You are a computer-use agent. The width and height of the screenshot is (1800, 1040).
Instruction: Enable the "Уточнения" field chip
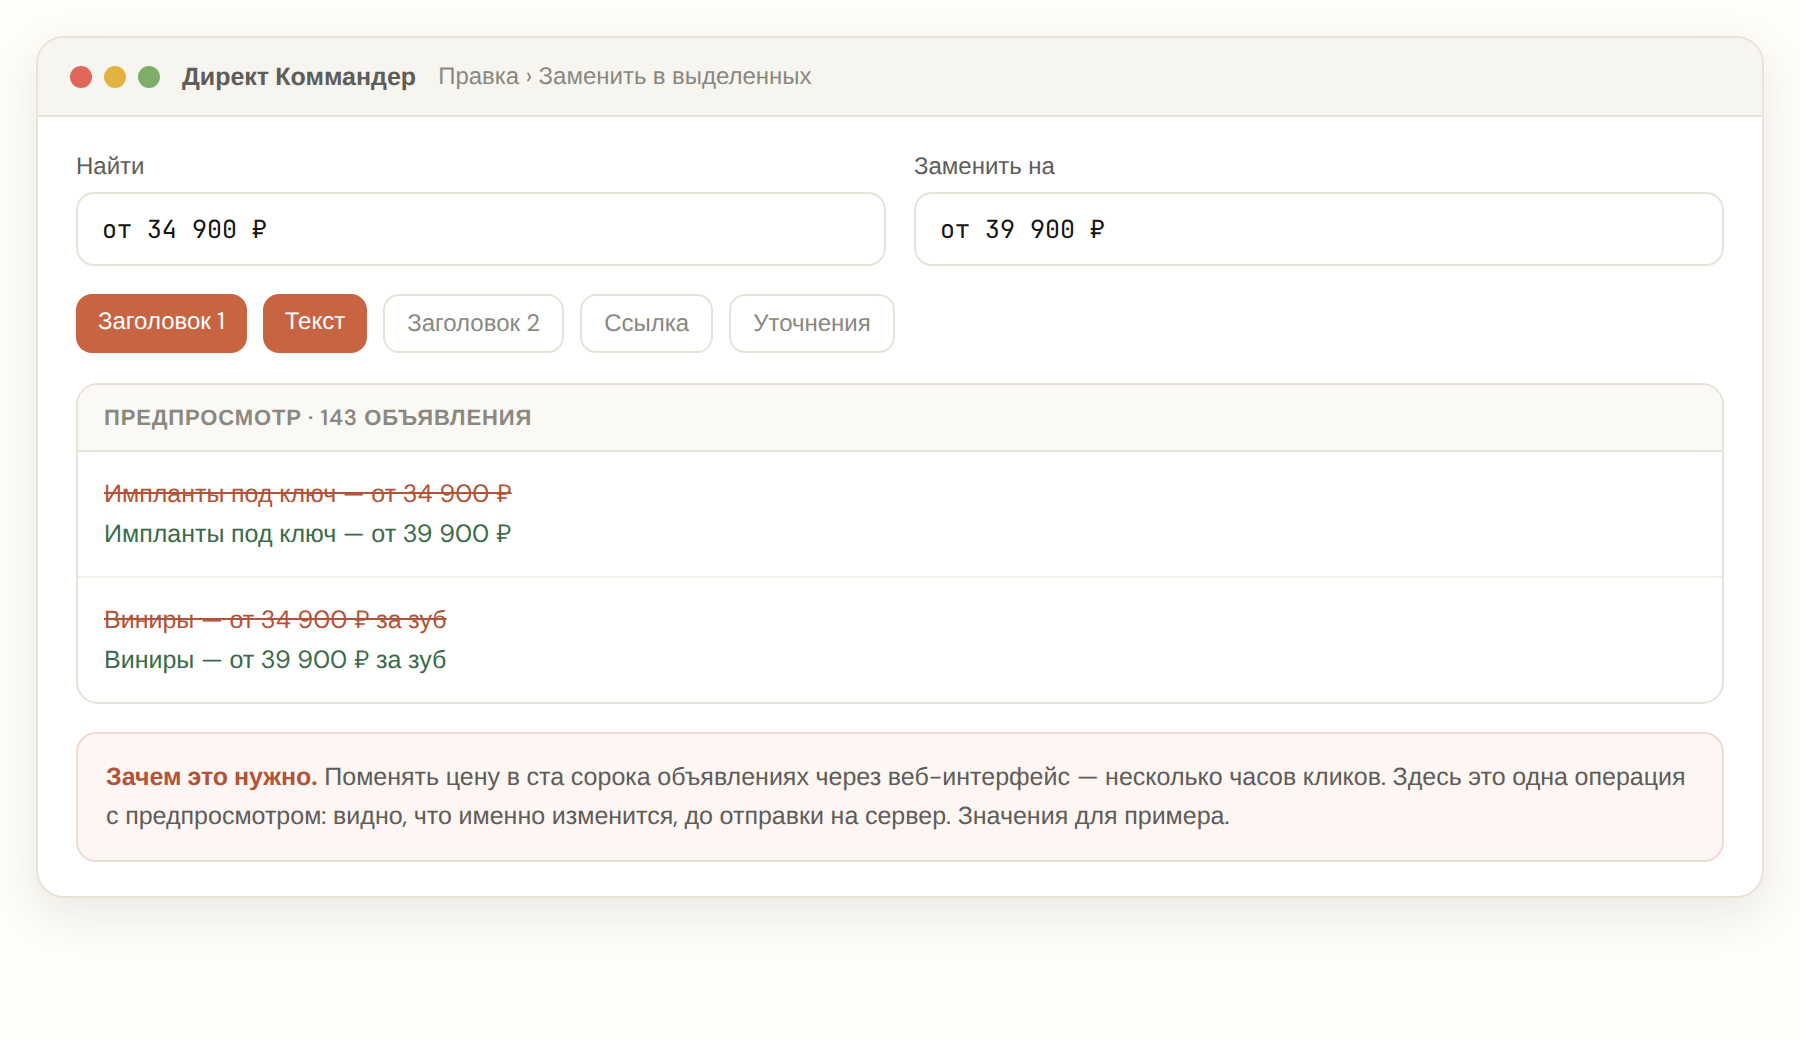coord(812,323)
